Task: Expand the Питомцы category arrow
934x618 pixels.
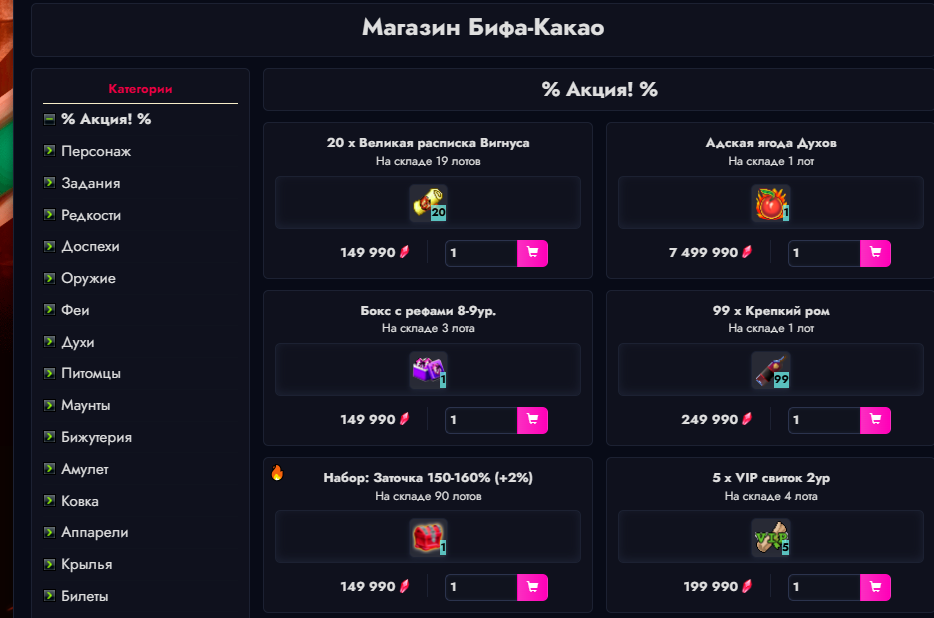Action: [49, 373]
